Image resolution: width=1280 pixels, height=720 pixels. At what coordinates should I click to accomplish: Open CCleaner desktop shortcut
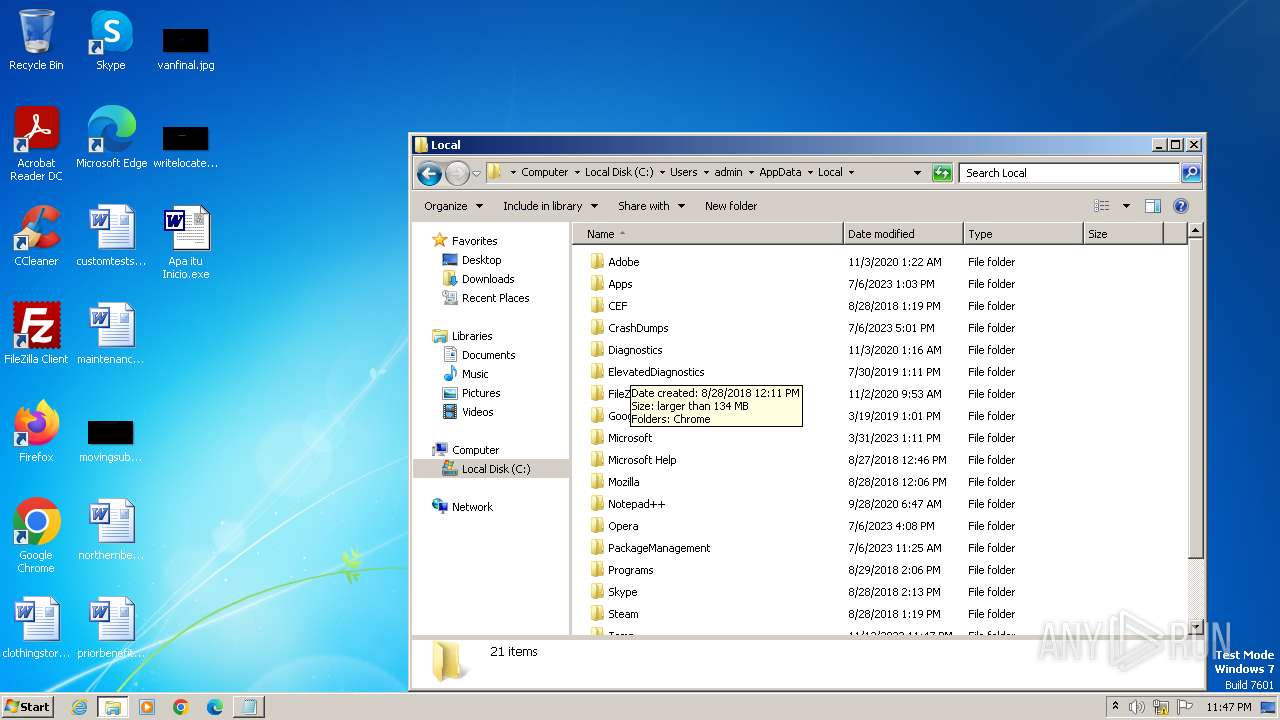36,236
